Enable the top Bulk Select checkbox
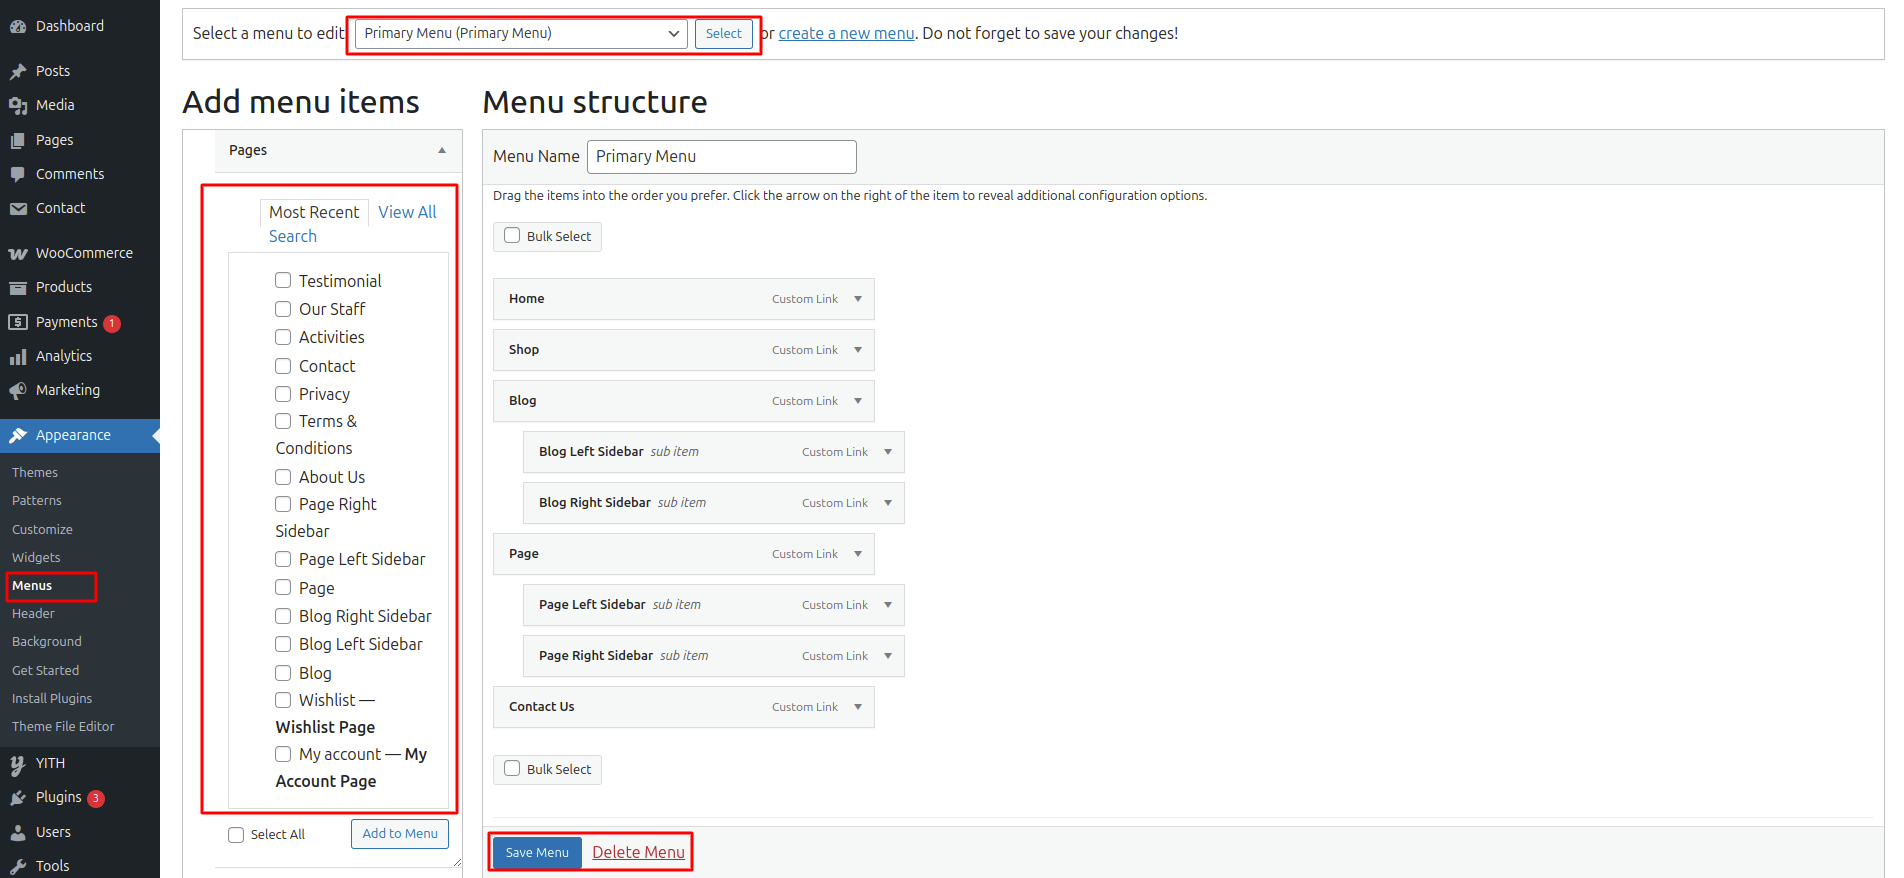The width and height of the screenshot is (1904, 878). tap(512, 236)
